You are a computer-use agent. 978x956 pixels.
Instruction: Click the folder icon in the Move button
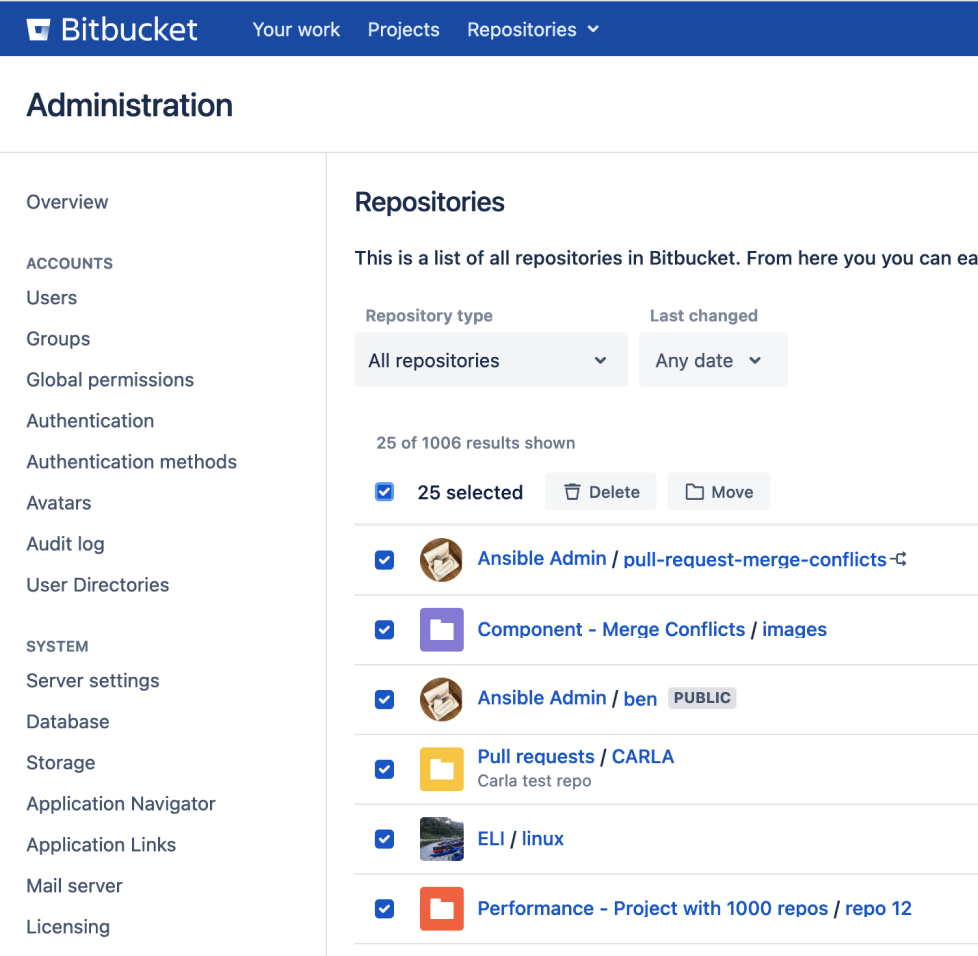tap(694, 492)
